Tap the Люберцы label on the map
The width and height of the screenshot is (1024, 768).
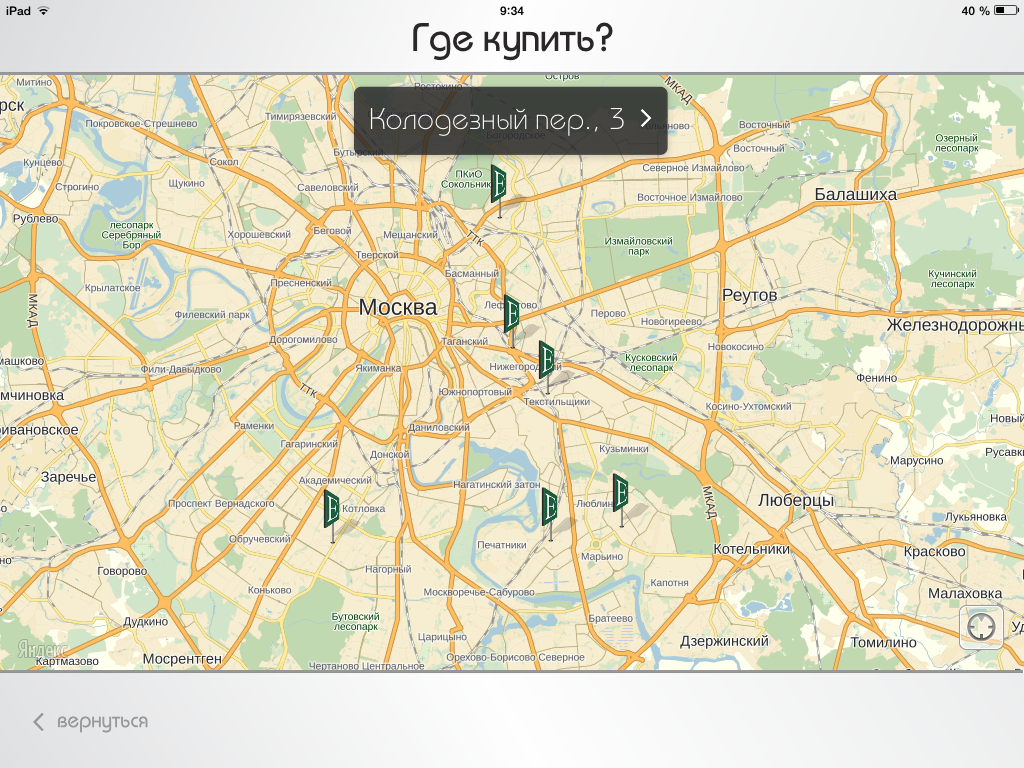[x=796, y=501]
